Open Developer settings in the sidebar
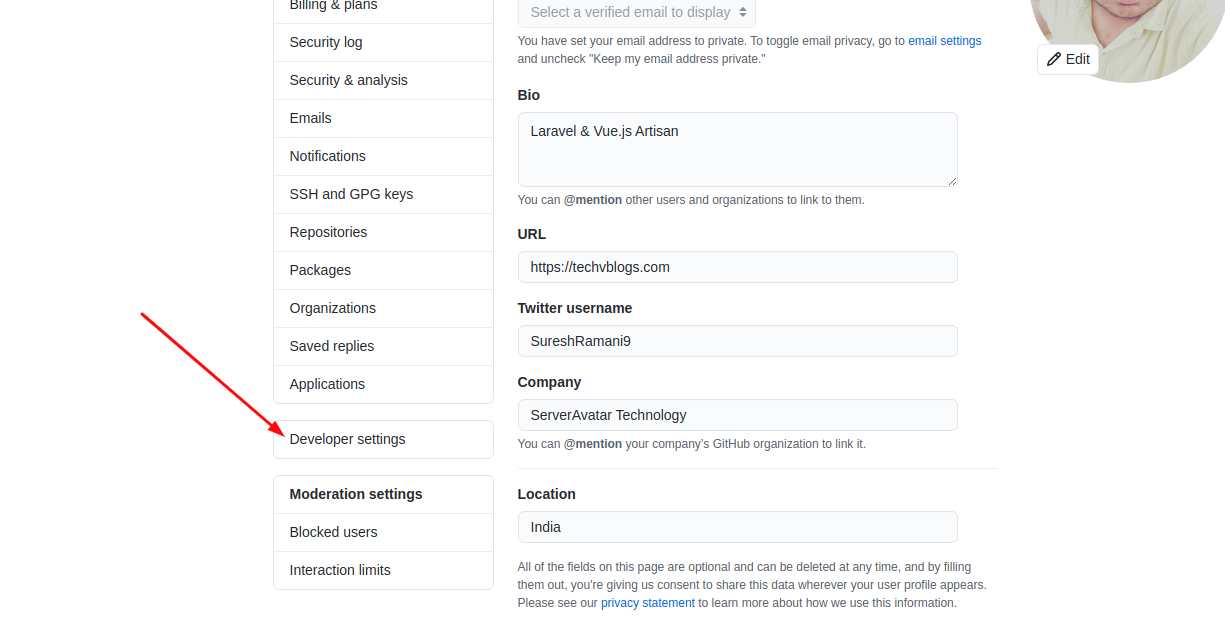The height and width of the screenshot is (618, 1225). [383, 439]
